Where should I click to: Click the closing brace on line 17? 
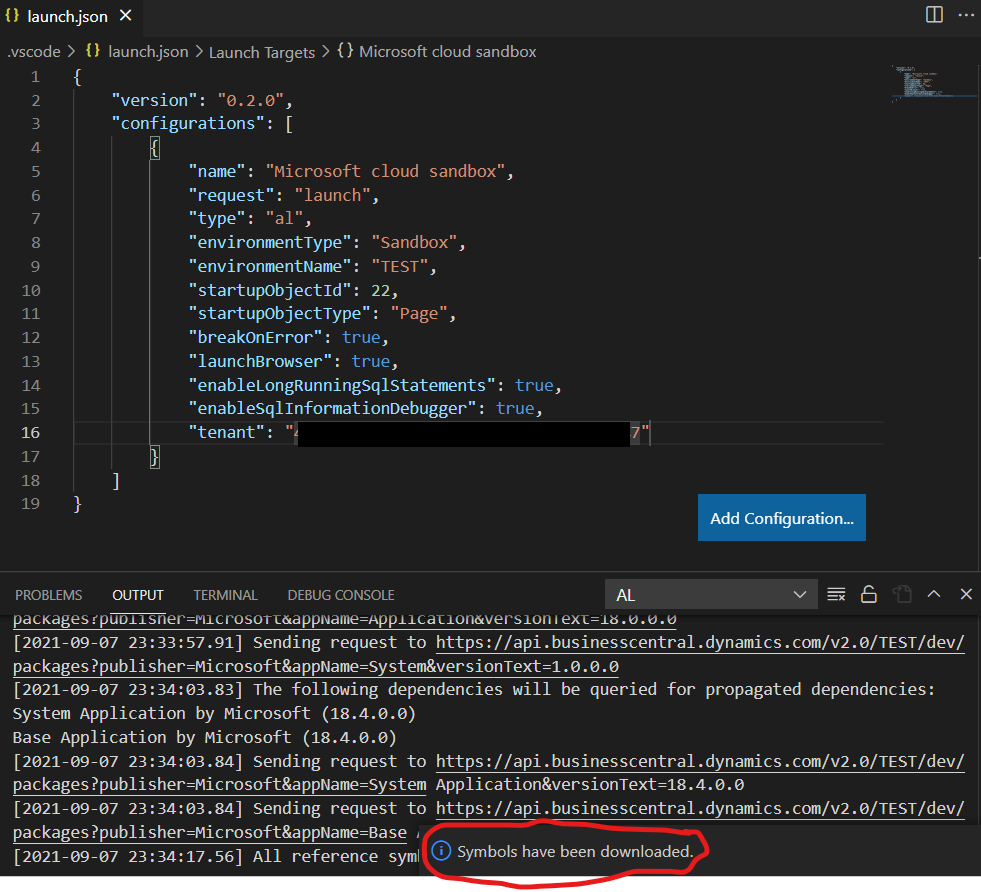155,457
